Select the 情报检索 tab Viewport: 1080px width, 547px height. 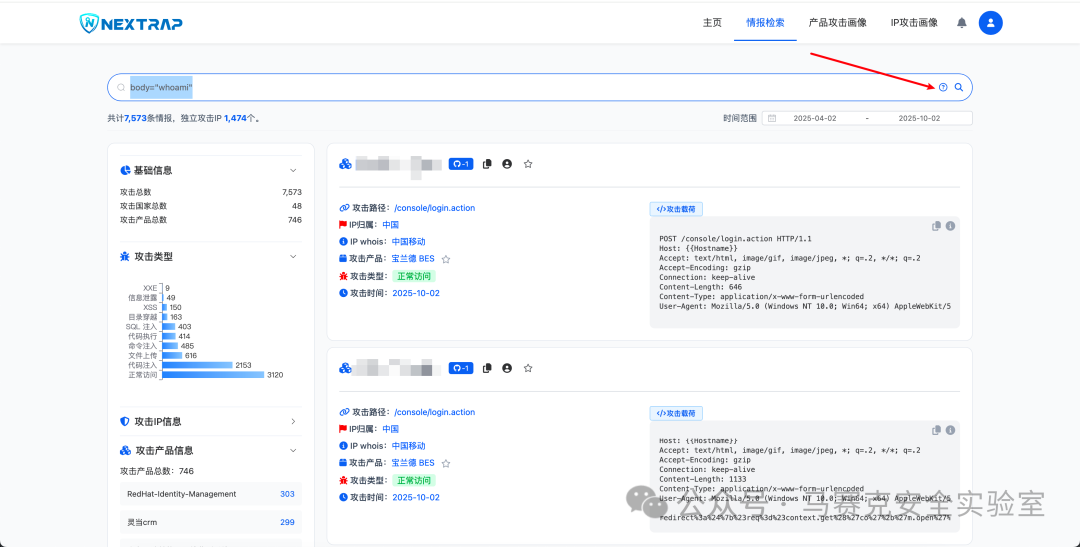click(x=765, y=23)
